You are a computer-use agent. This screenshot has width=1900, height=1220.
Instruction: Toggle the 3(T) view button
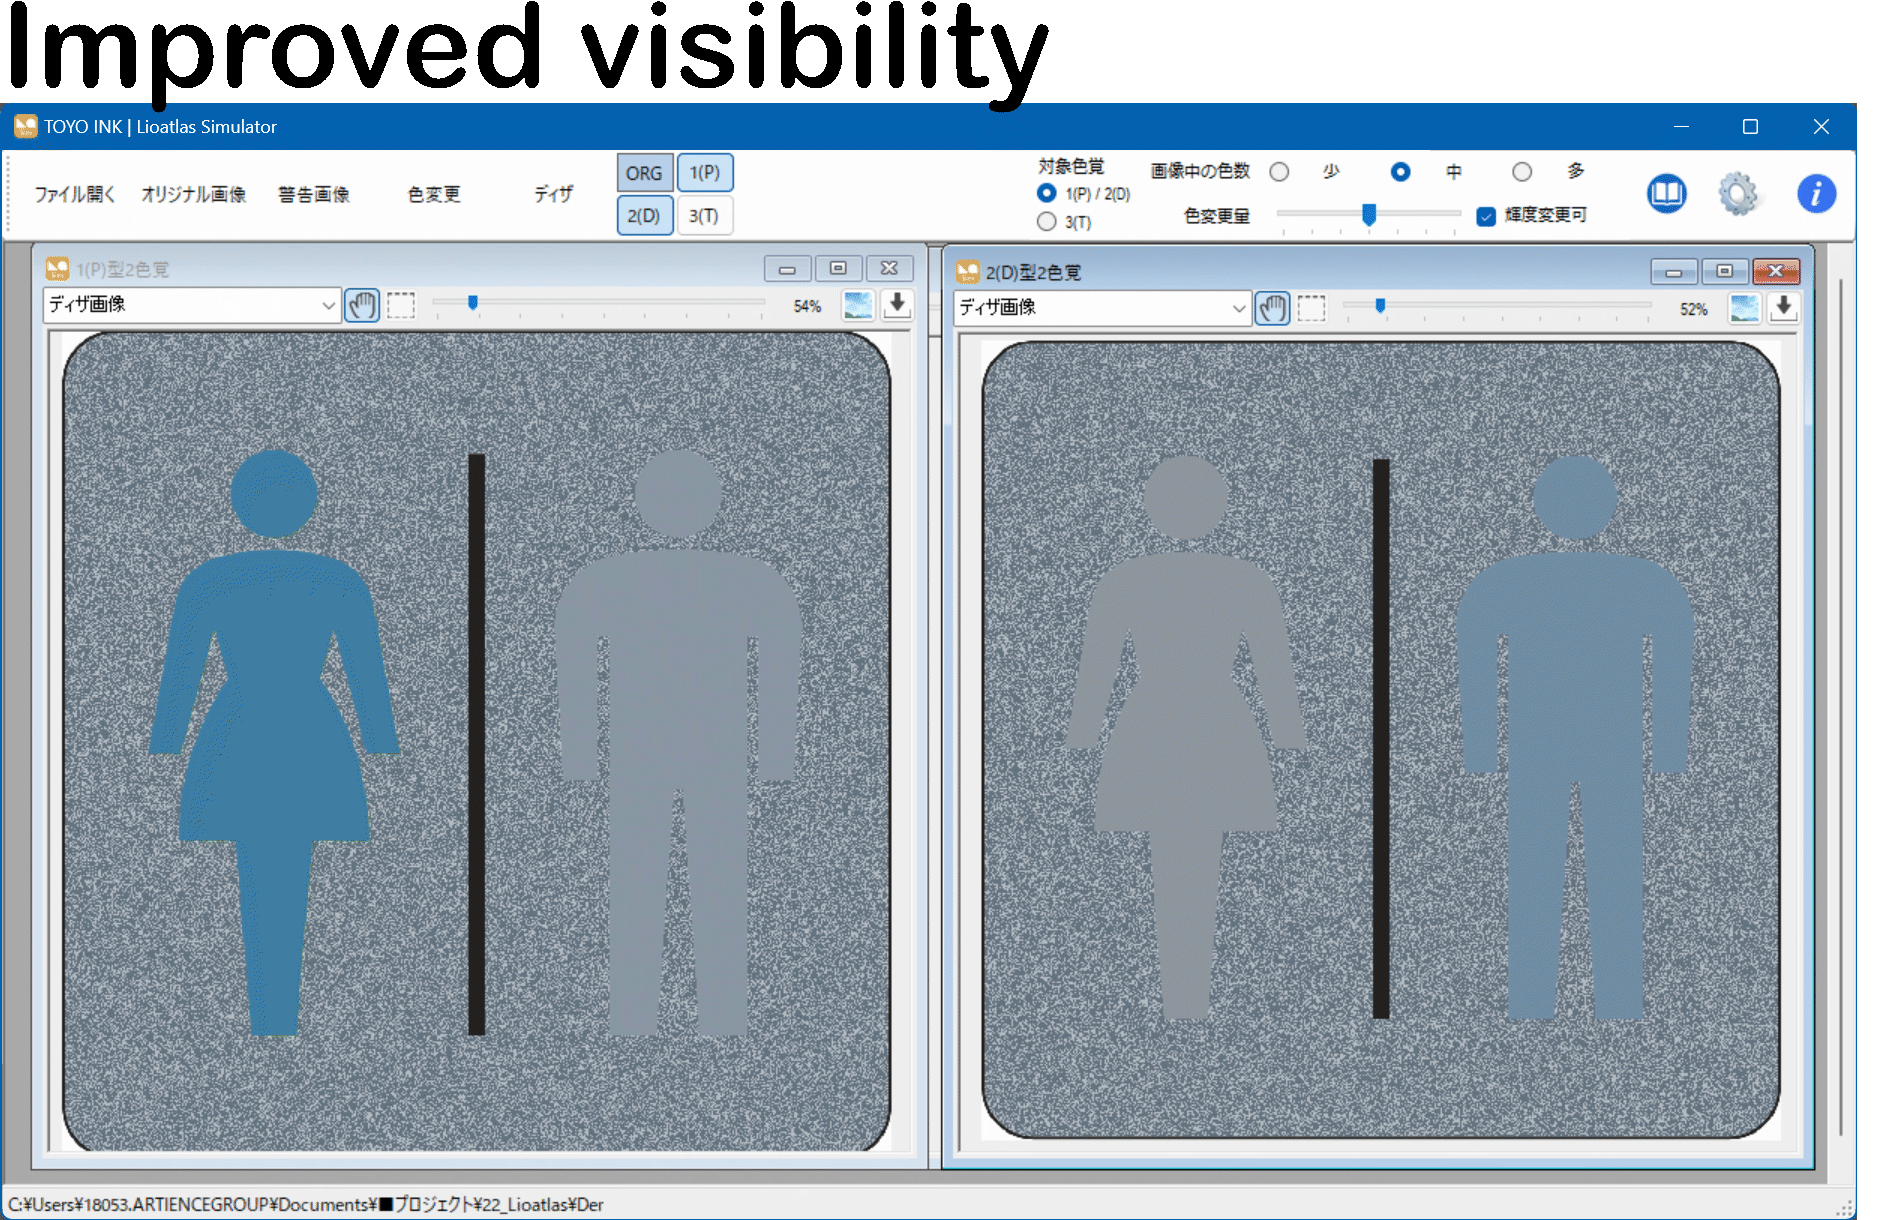click(x=704, y=216)
